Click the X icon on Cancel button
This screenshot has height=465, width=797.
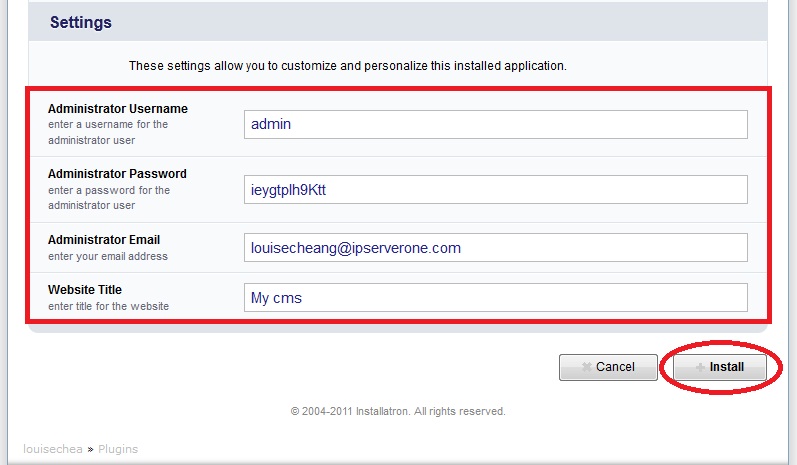[x=587, y=367]
